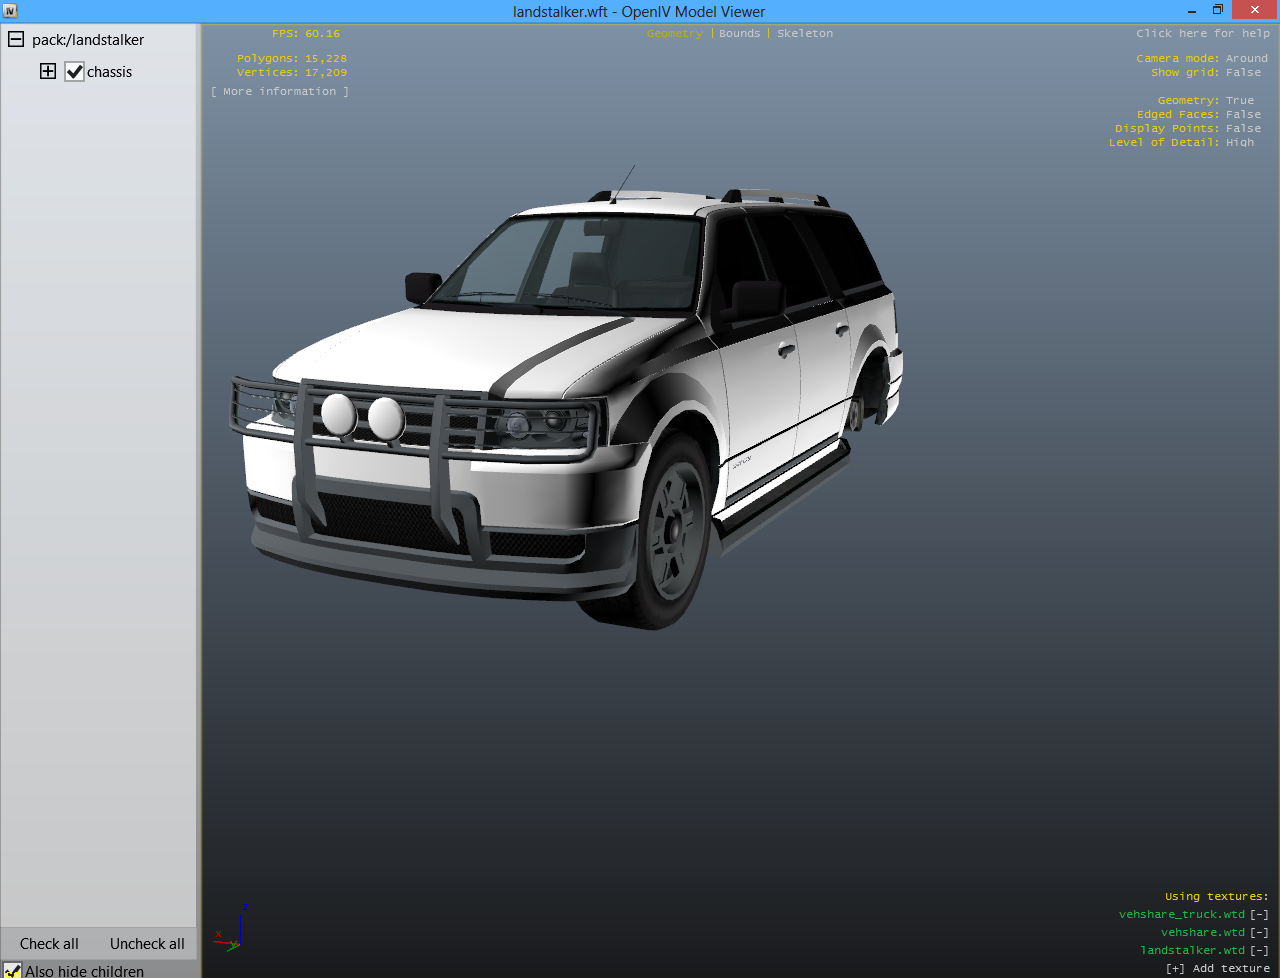Restore down the Model Viewer window
The width and height of the screenshot is (1280, 978).
[x=1217, y=10]
